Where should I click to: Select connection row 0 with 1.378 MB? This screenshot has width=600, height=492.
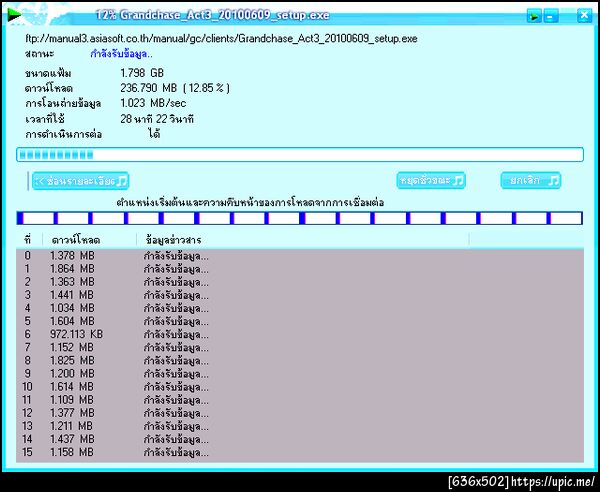[300, 256]
